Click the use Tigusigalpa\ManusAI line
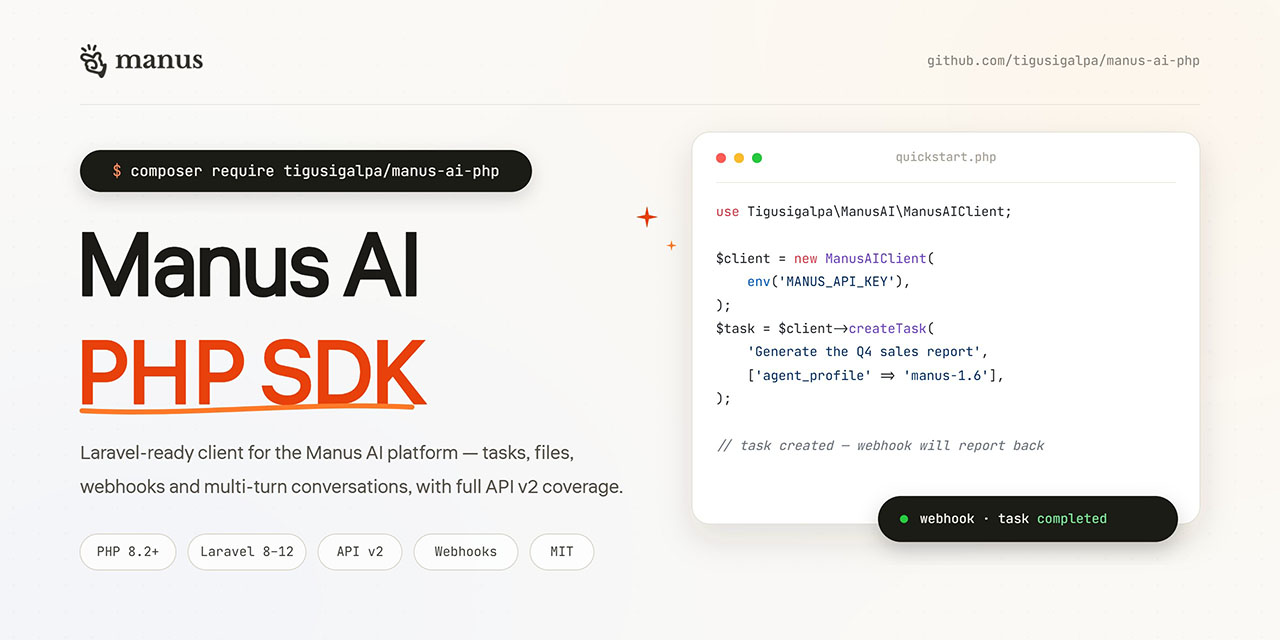This screenshot has height=640, width=1280. coord(864,212)
